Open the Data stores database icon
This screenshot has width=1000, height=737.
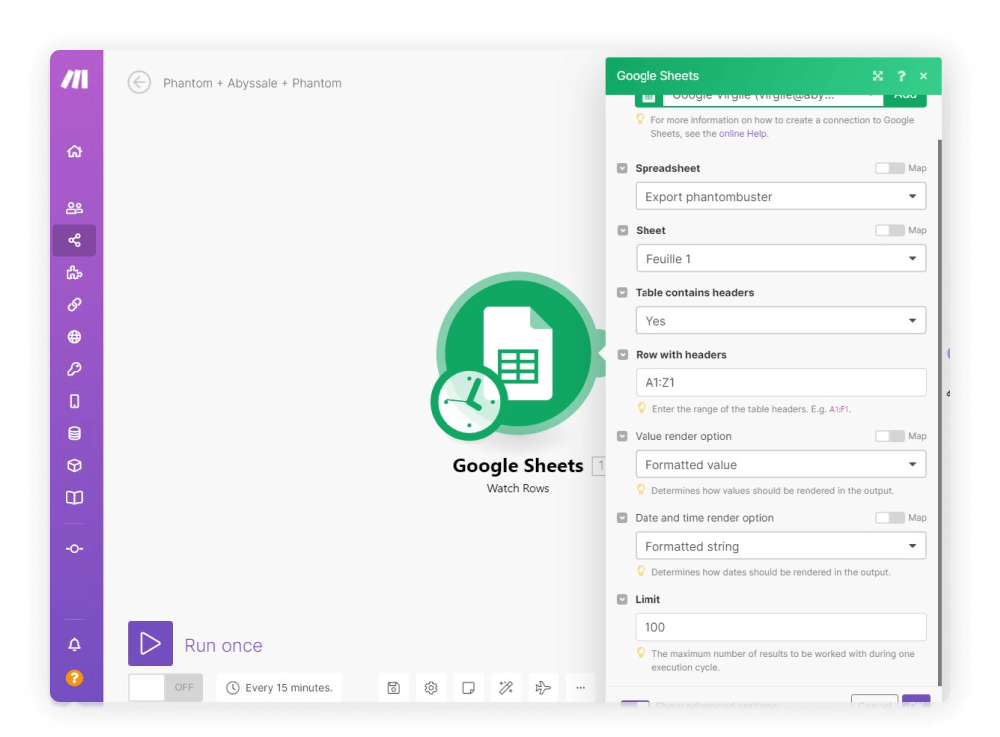tap(75, 434)
